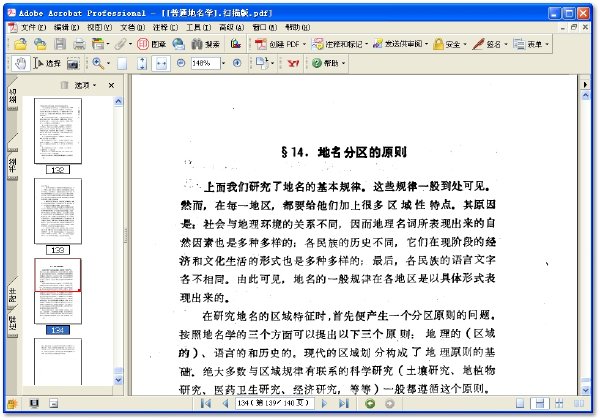Select the Hand tool
Image resolution: width=600 pixels, height=420 pixels.
click(20, 63)
